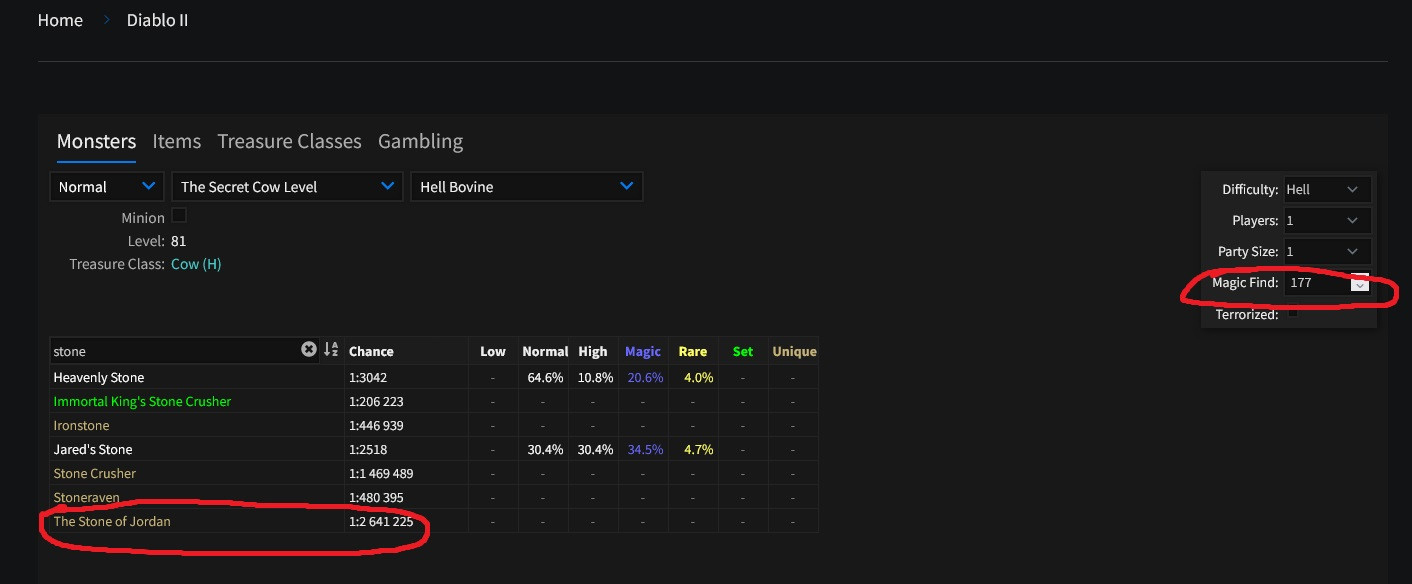Click the Magic Find input field

point(1315,283)
